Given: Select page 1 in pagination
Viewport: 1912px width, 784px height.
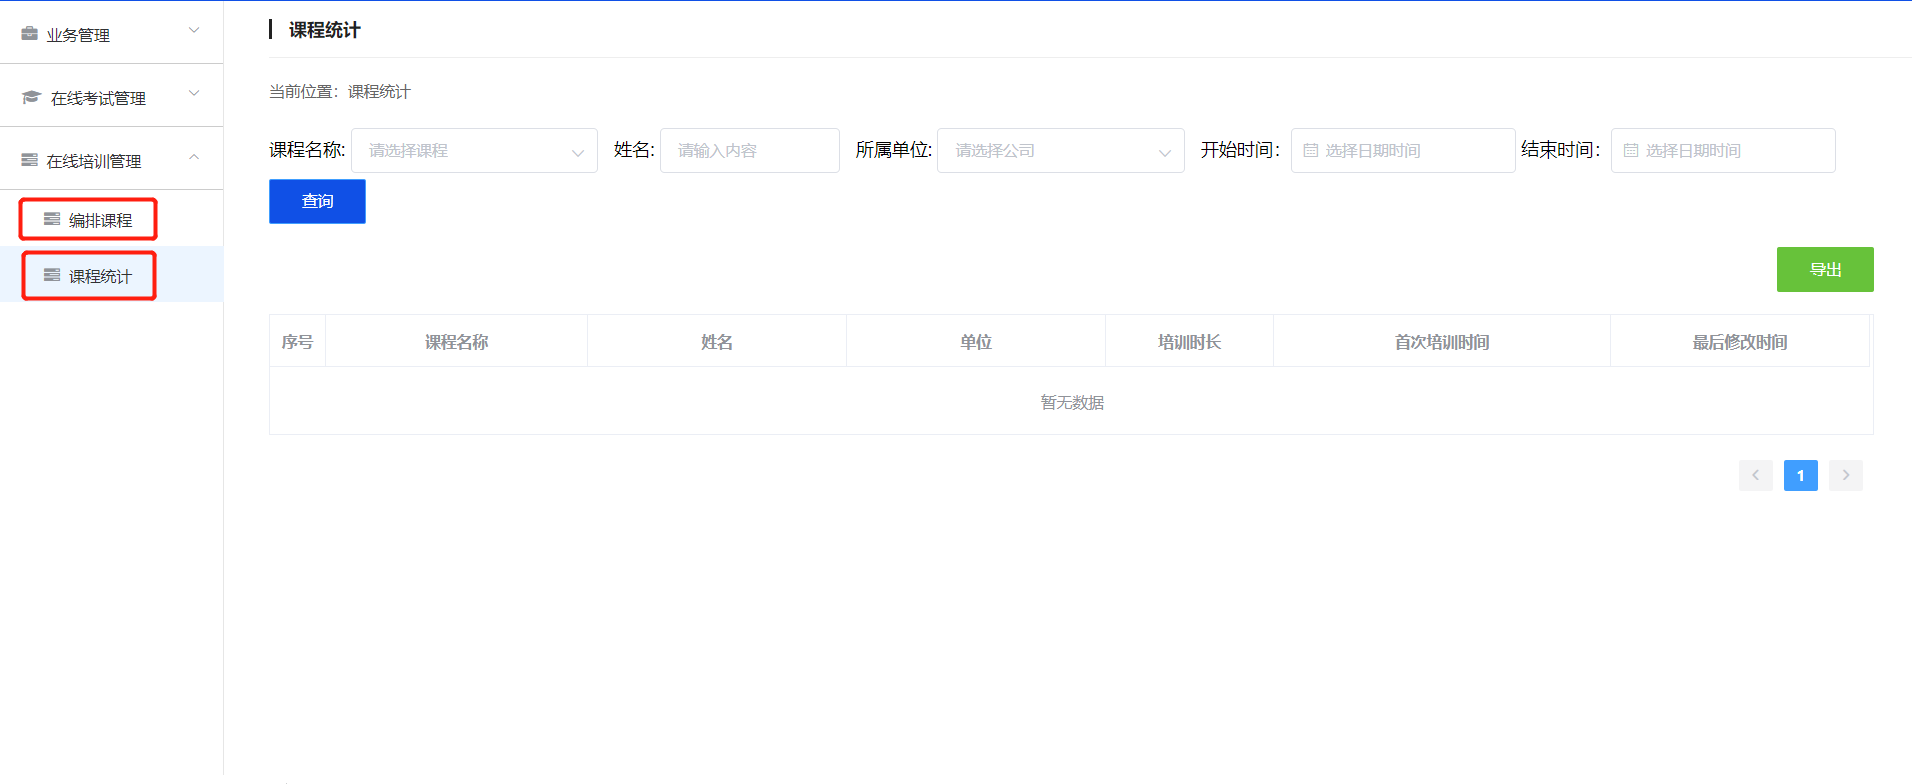Looking at the screenshot, I should tap(1800, 475).
